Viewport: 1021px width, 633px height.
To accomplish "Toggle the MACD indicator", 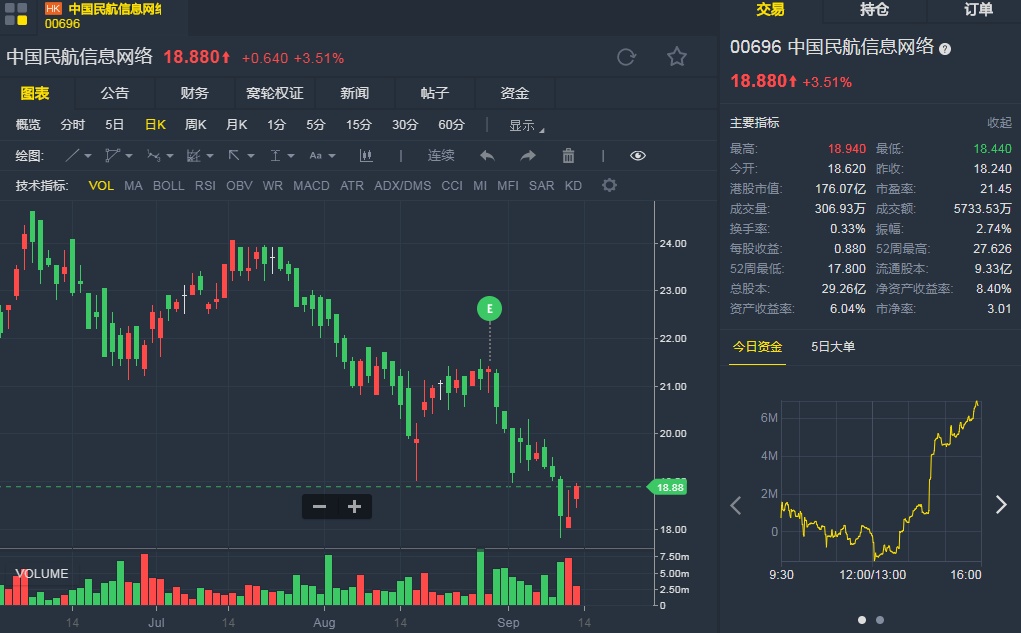I will (x=311, y=185).
